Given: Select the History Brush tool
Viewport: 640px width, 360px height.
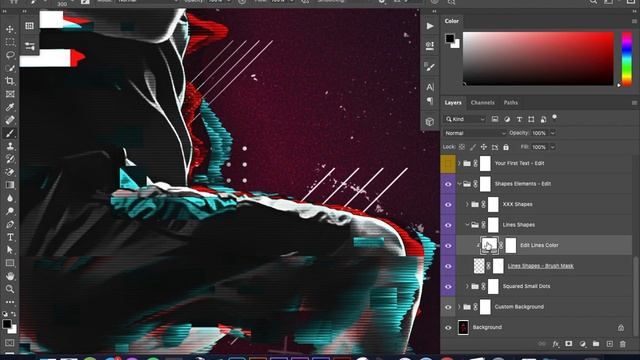Looking at the screenshot, I should [x=10, y=159].
